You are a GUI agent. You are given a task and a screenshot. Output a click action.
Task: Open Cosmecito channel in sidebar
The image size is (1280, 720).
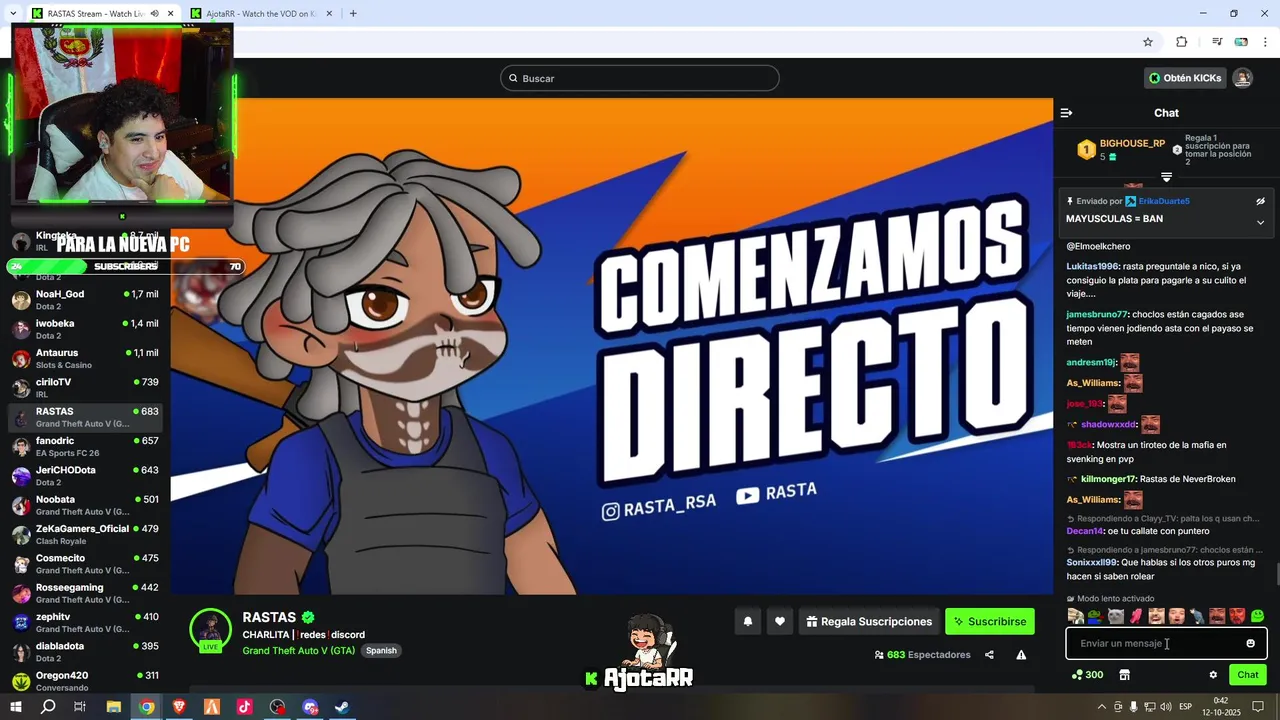point(85,564)
